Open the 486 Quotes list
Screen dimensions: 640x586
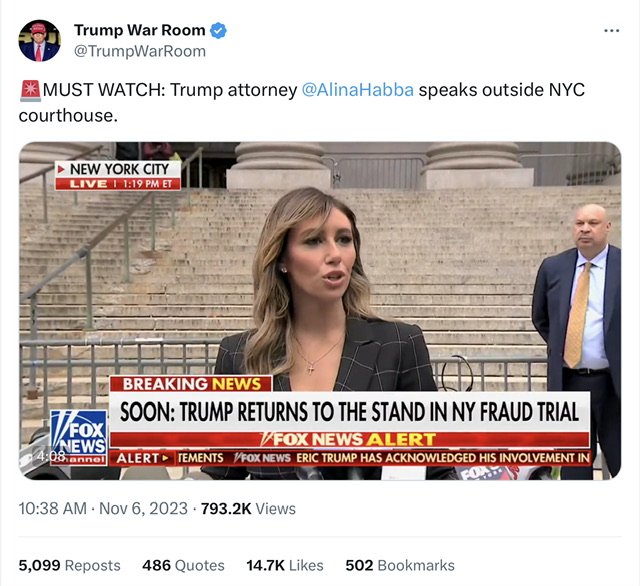pyautogui.click(x=183, y=566)
